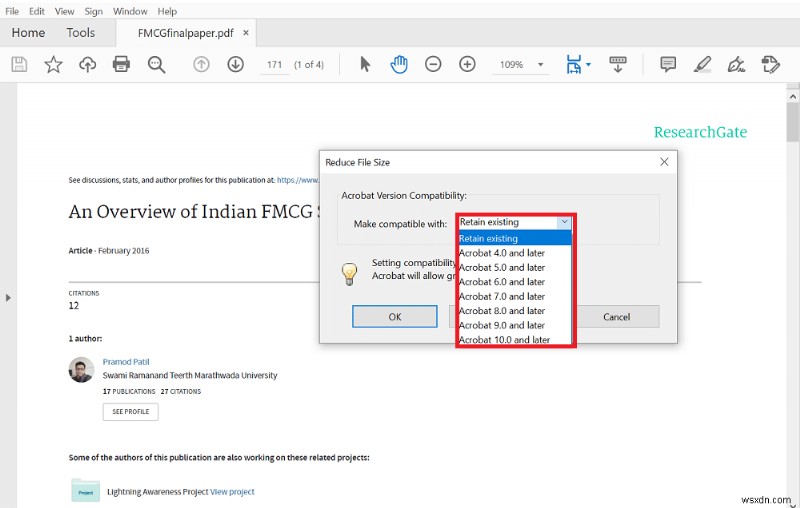
Task: Open the zoom percentage dropdown arrow
Action: (x=540, y=65)
